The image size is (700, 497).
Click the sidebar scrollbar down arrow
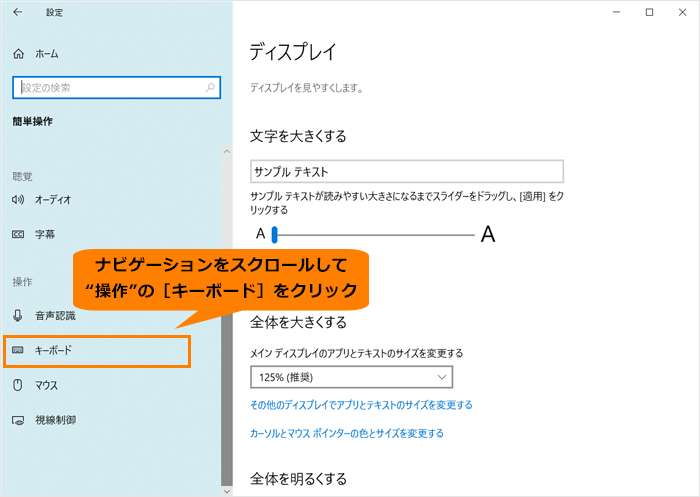click(x=227, y=491)
